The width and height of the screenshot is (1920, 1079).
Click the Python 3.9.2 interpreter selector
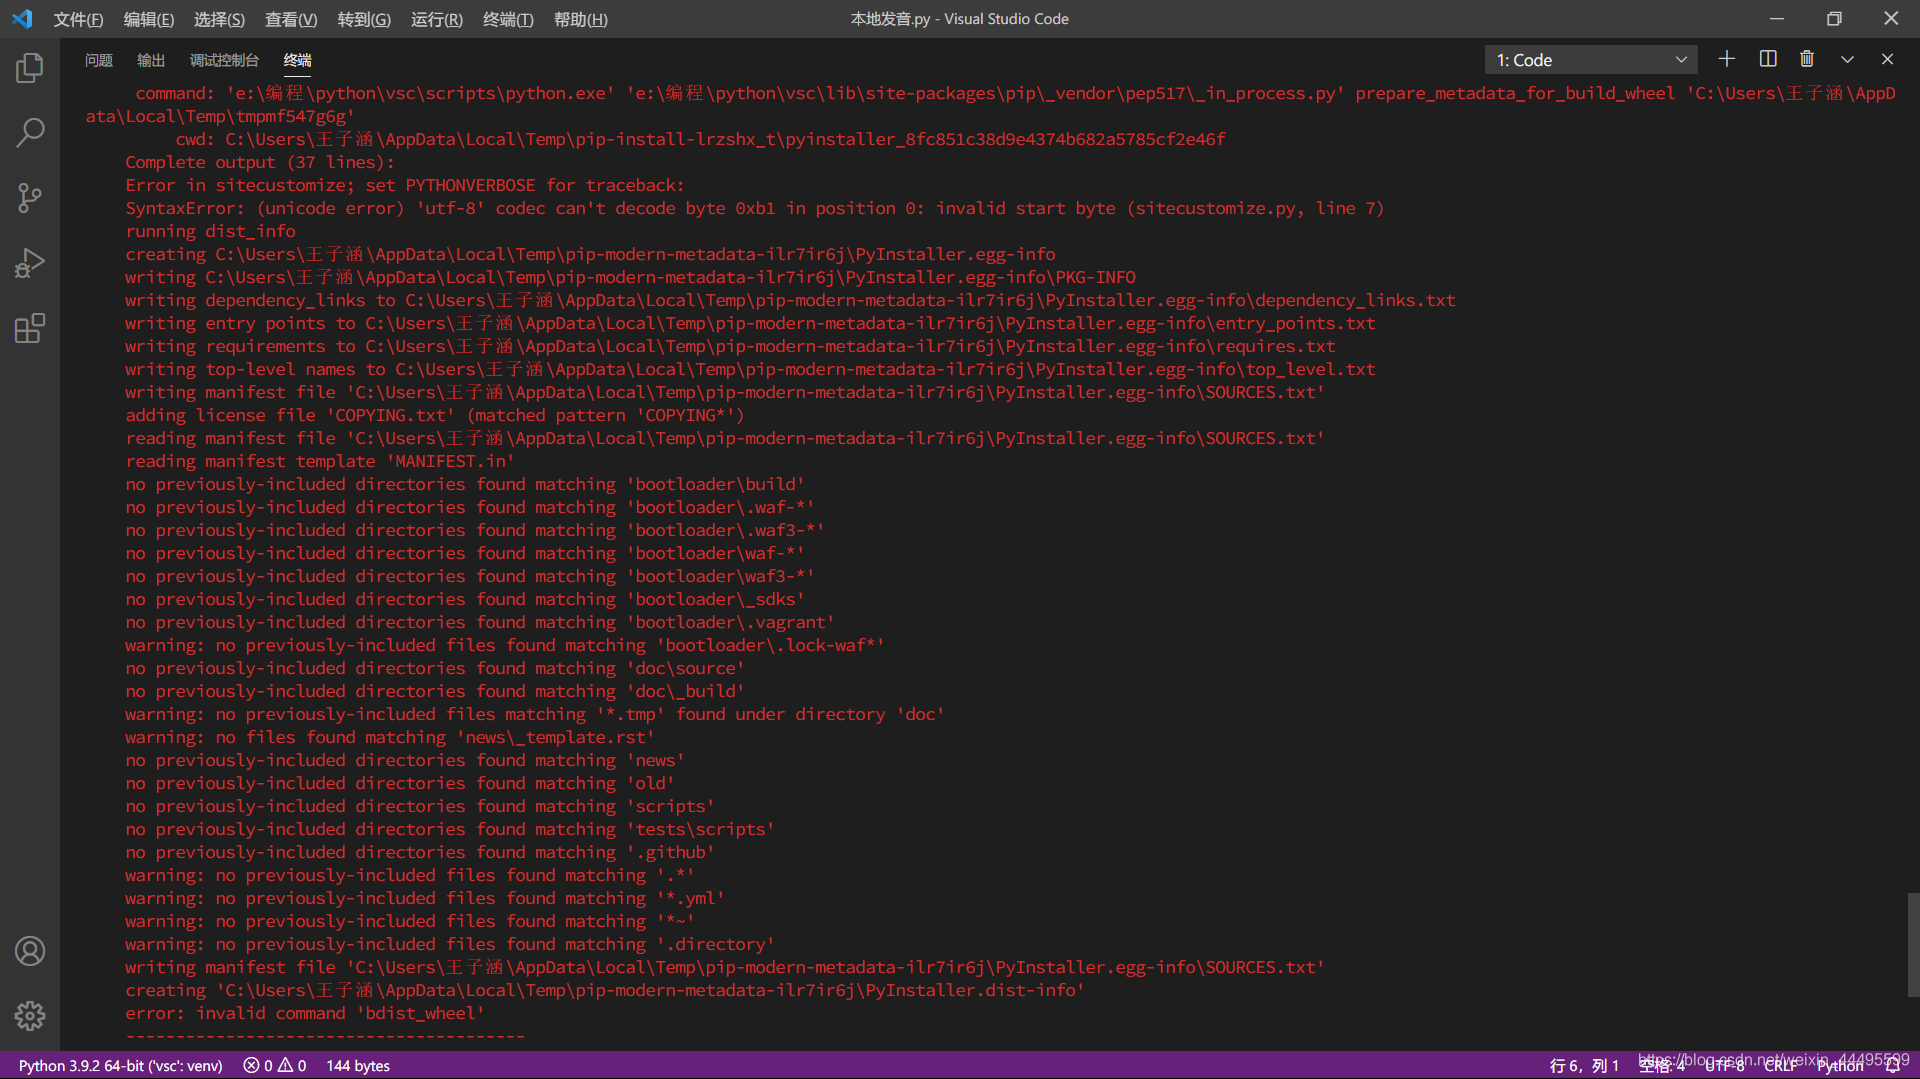(x=120, y=1065)
